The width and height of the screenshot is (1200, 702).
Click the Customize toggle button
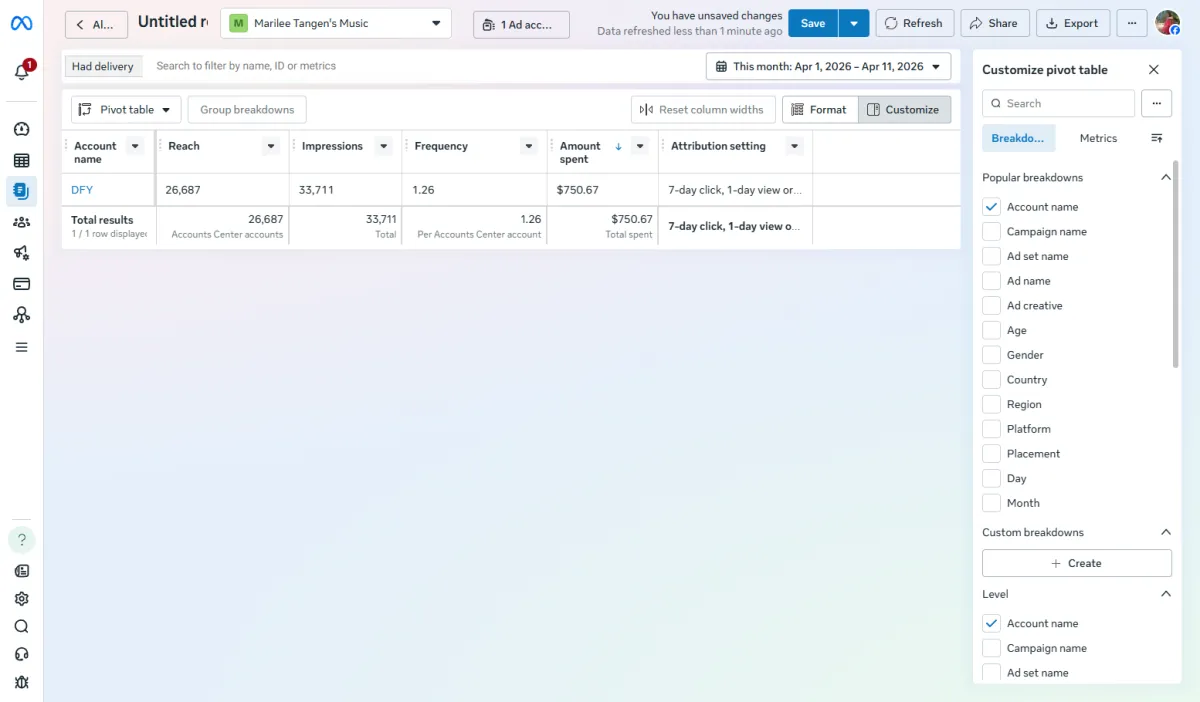[x=904, y=110]
